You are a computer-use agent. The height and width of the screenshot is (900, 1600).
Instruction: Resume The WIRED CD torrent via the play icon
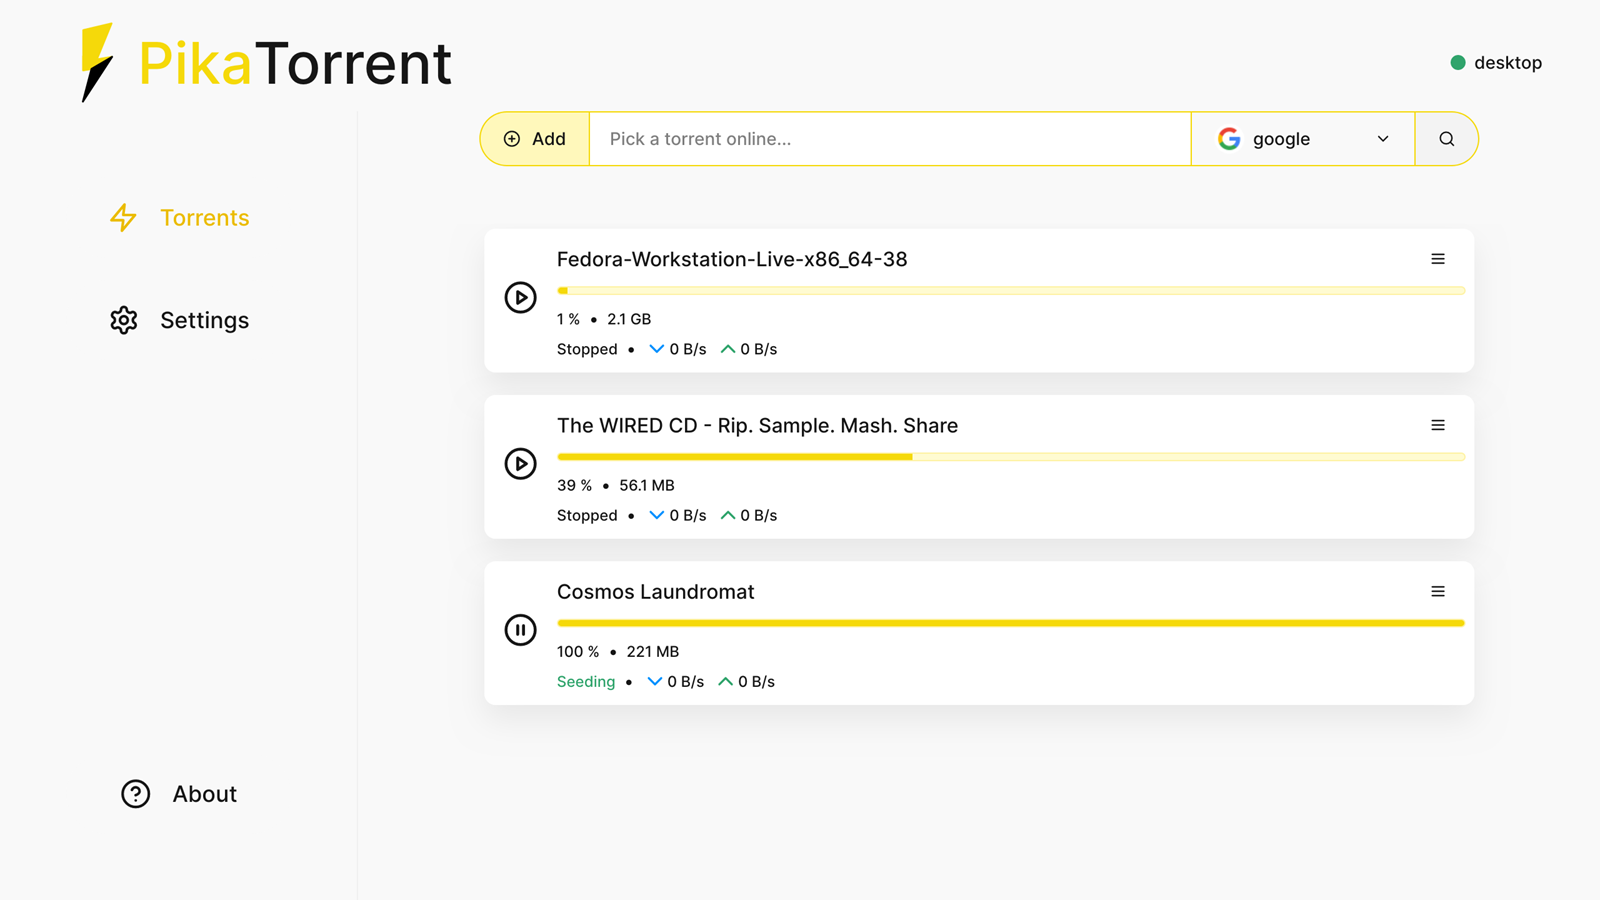coord(520,463)
